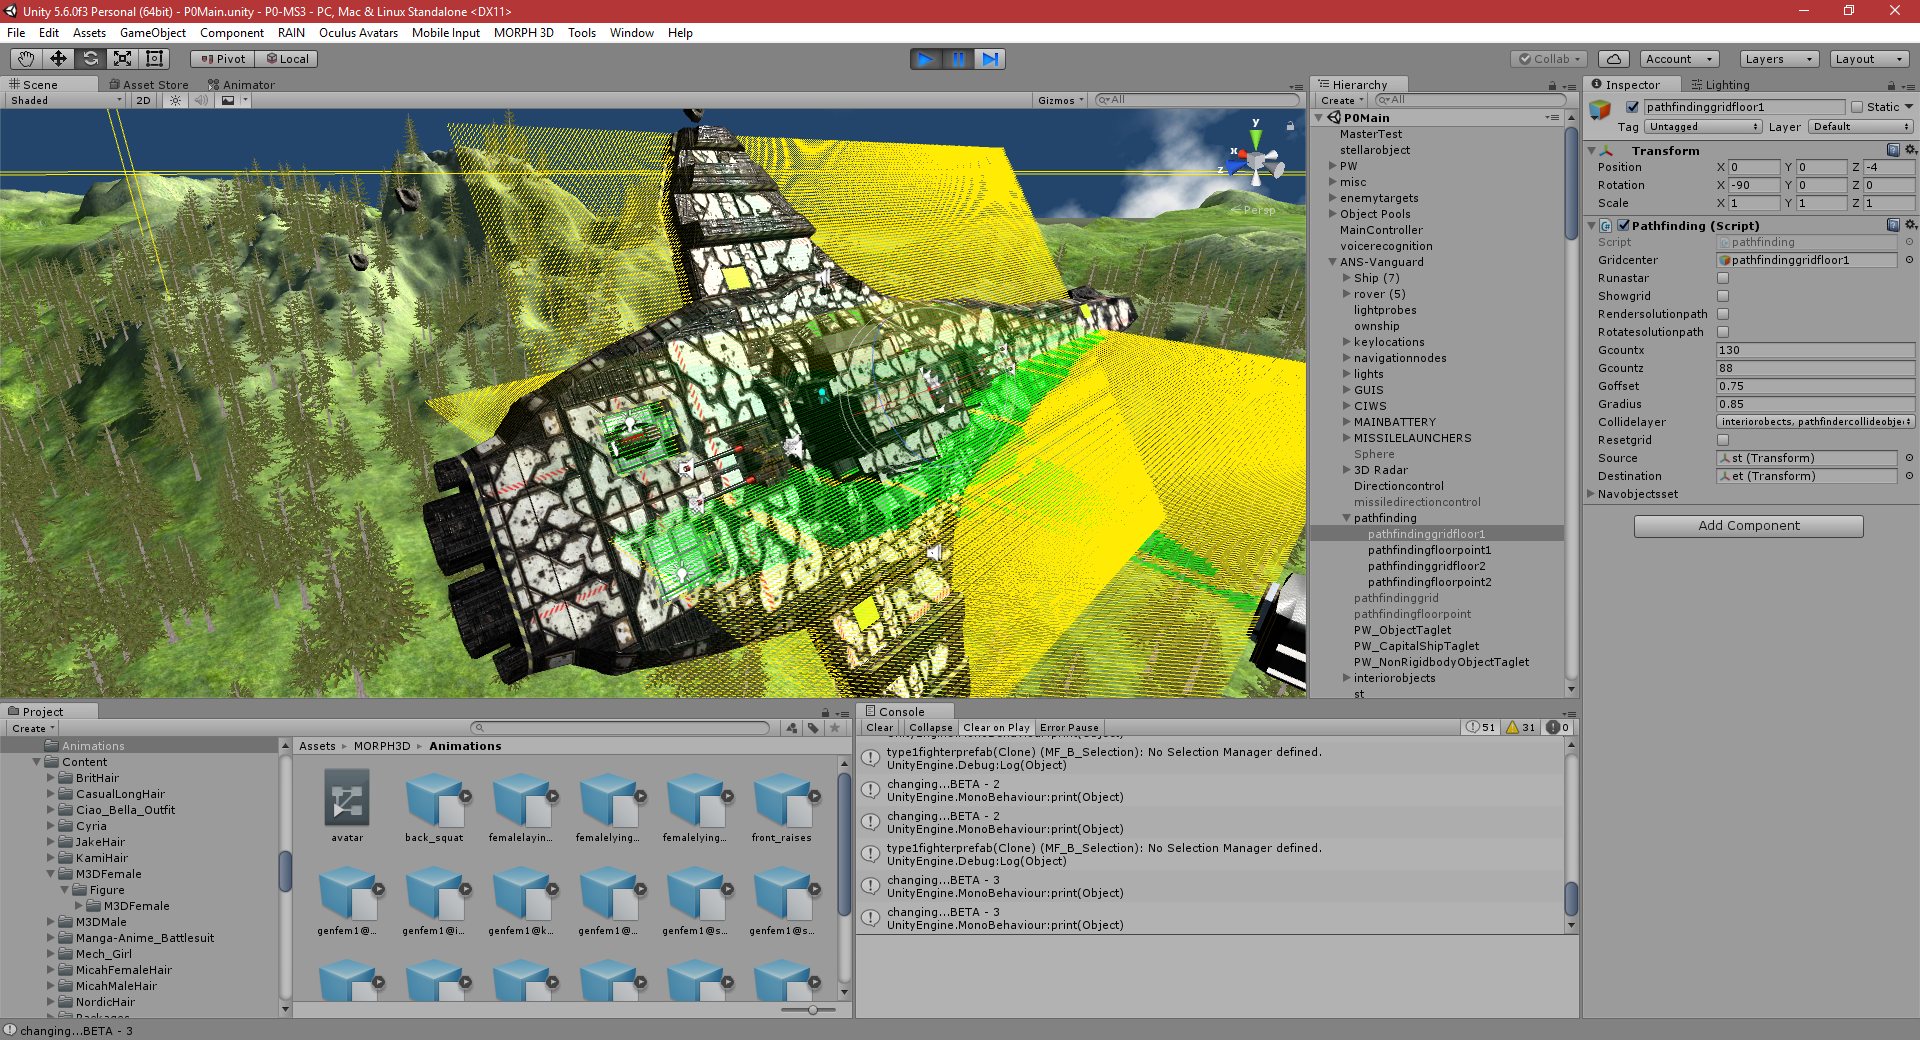Open Pathfinding script gear menu

(1910, 225)
